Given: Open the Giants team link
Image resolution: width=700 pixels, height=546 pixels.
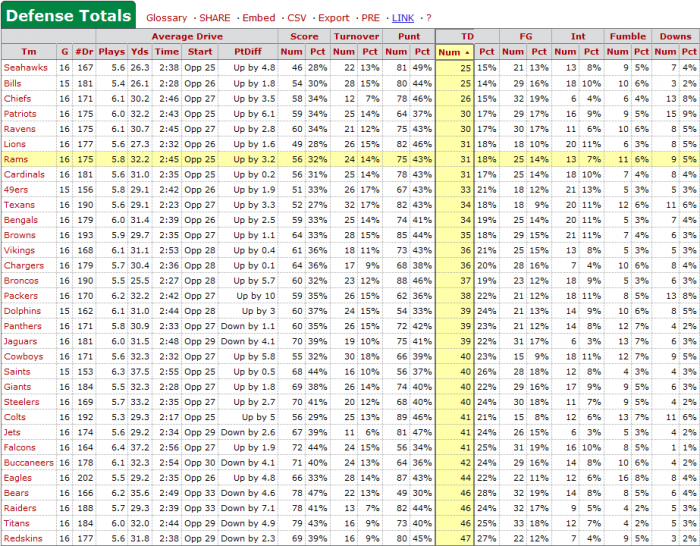Looking at the screenshot, I should coord(17,387).
